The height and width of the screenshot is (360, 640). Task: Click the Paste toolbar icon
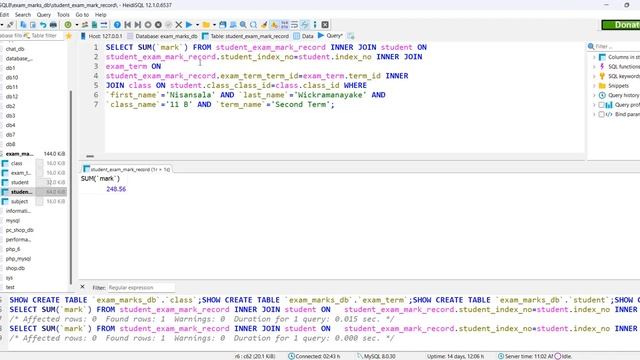(33, 25)
